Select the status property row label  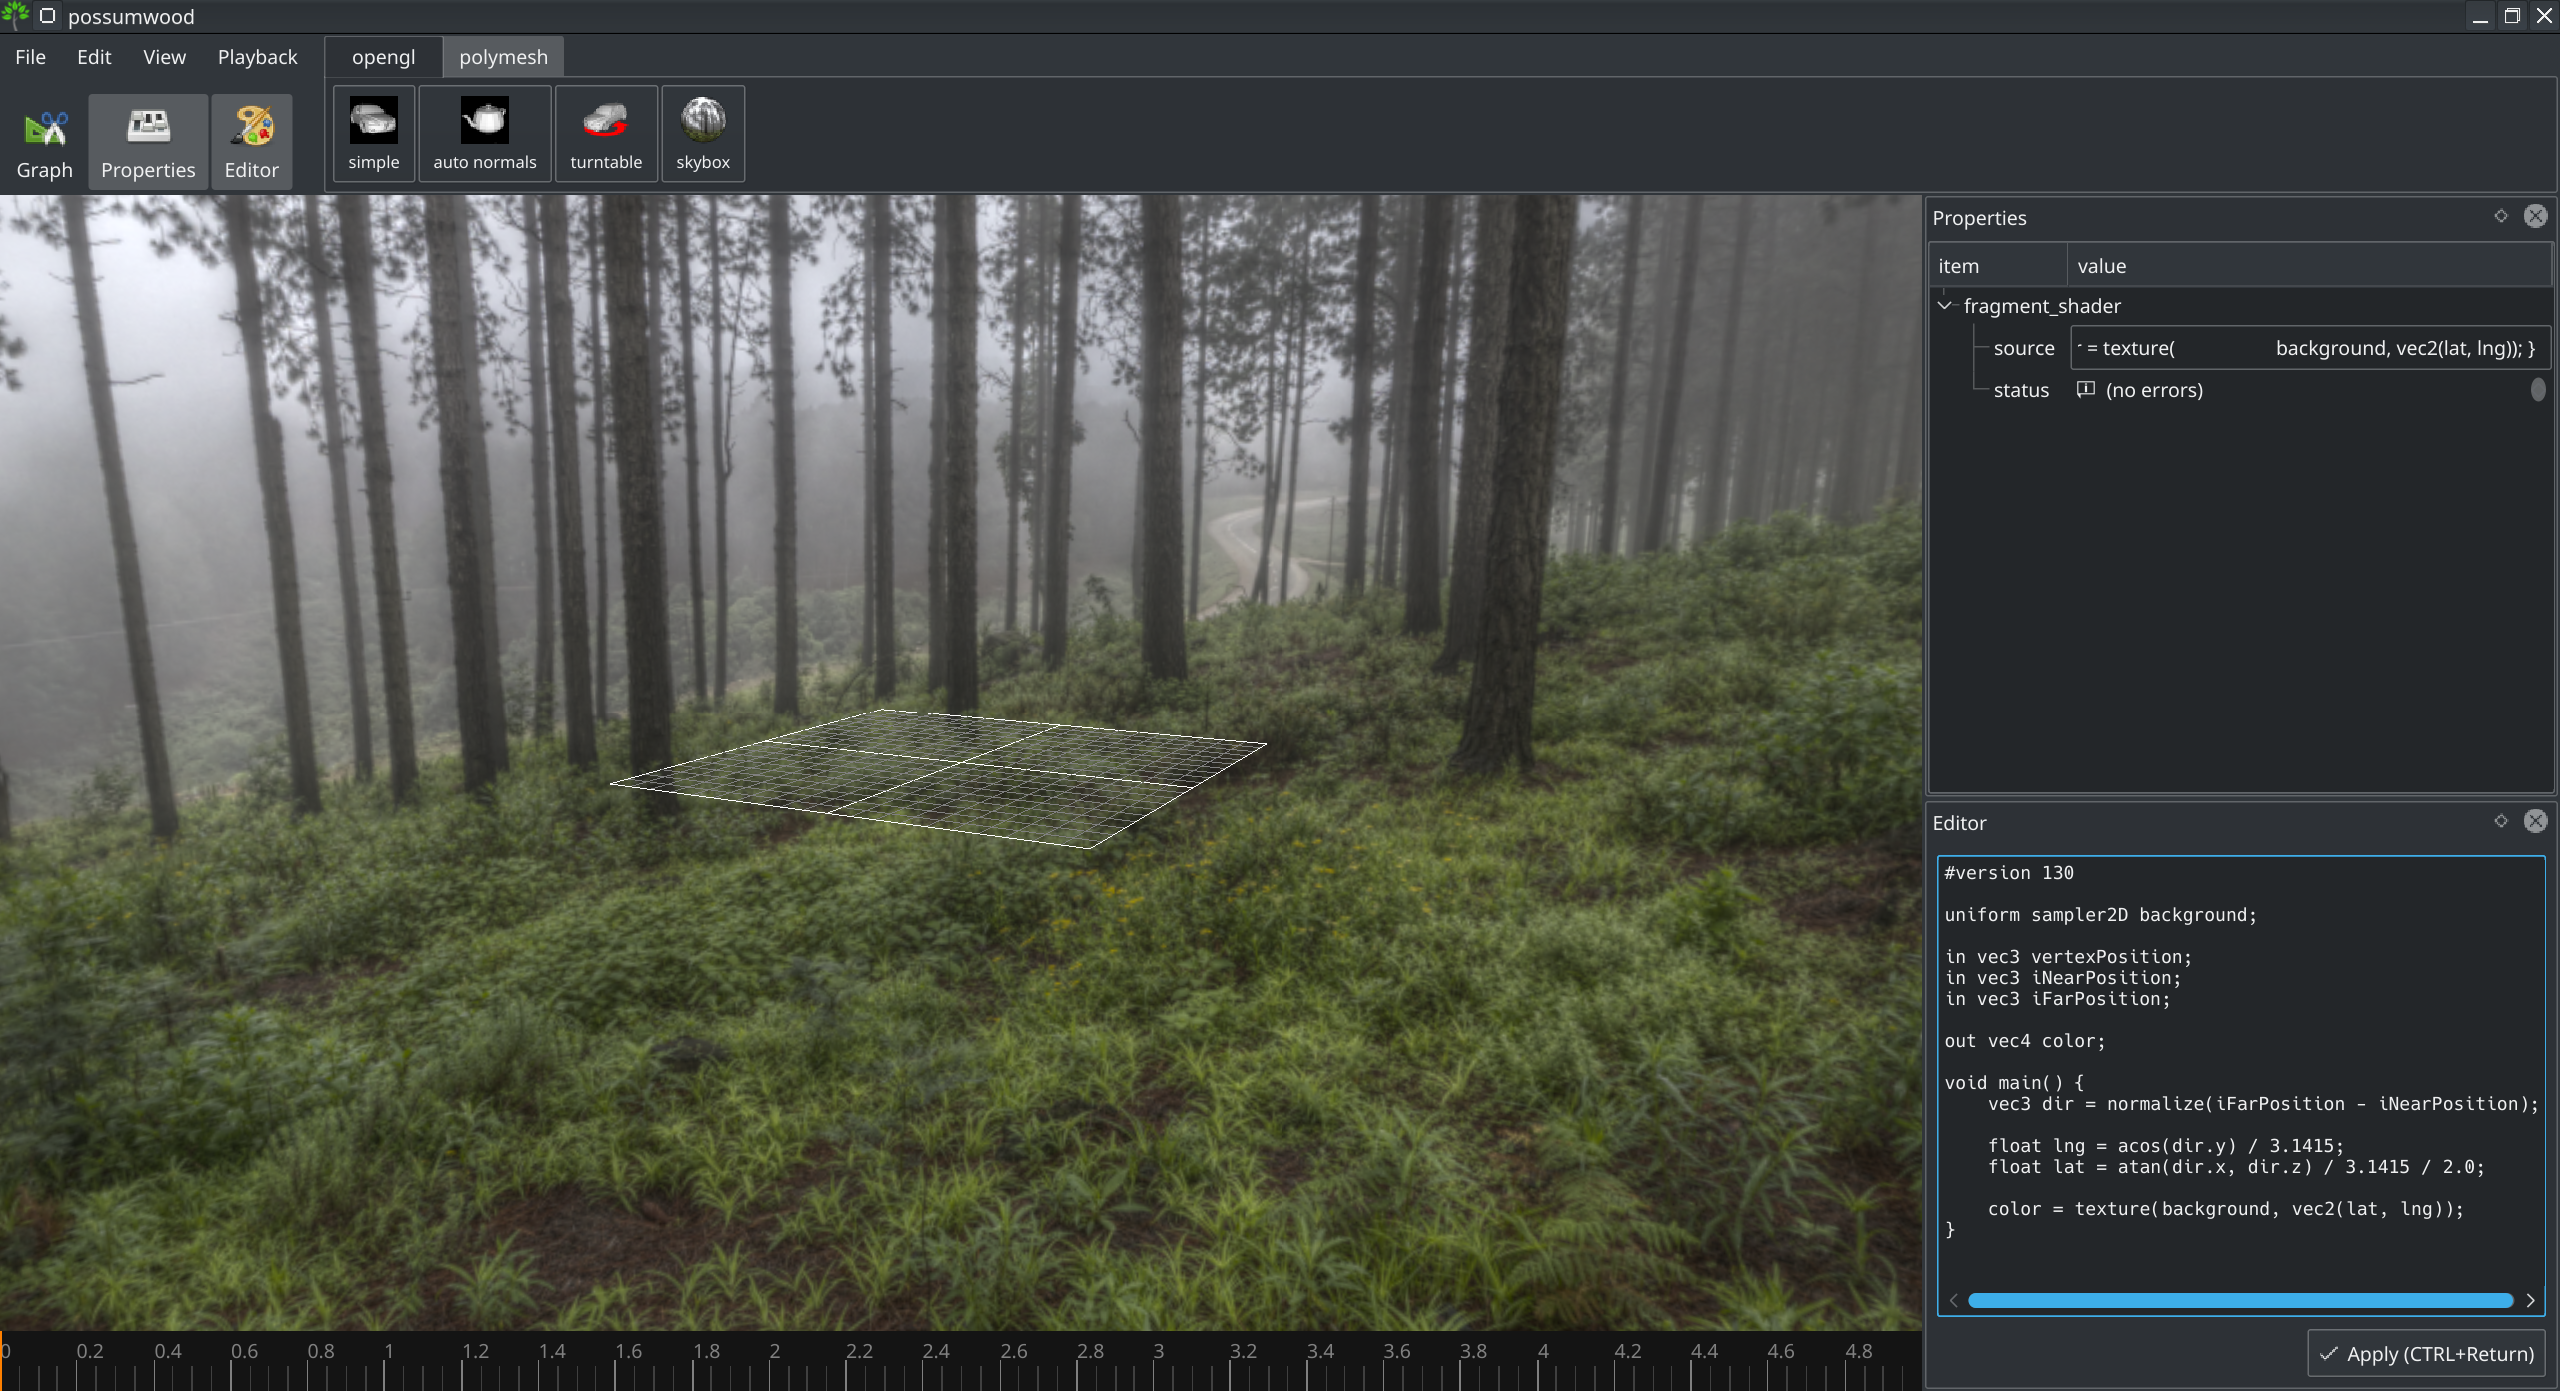2021,390
